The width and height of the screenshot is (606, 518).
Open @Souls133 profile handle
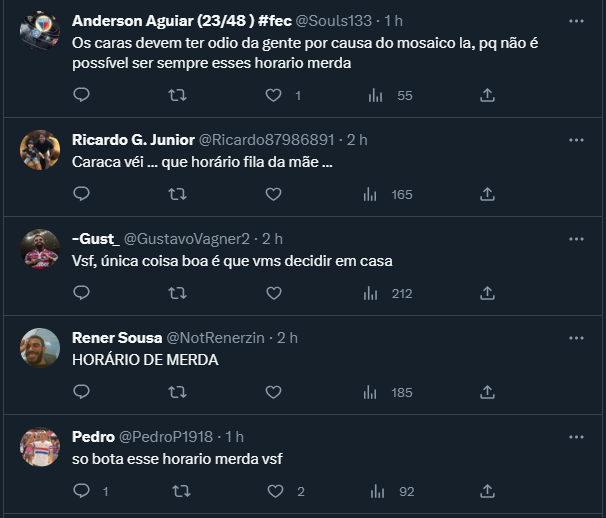click(x=336, y=21)
